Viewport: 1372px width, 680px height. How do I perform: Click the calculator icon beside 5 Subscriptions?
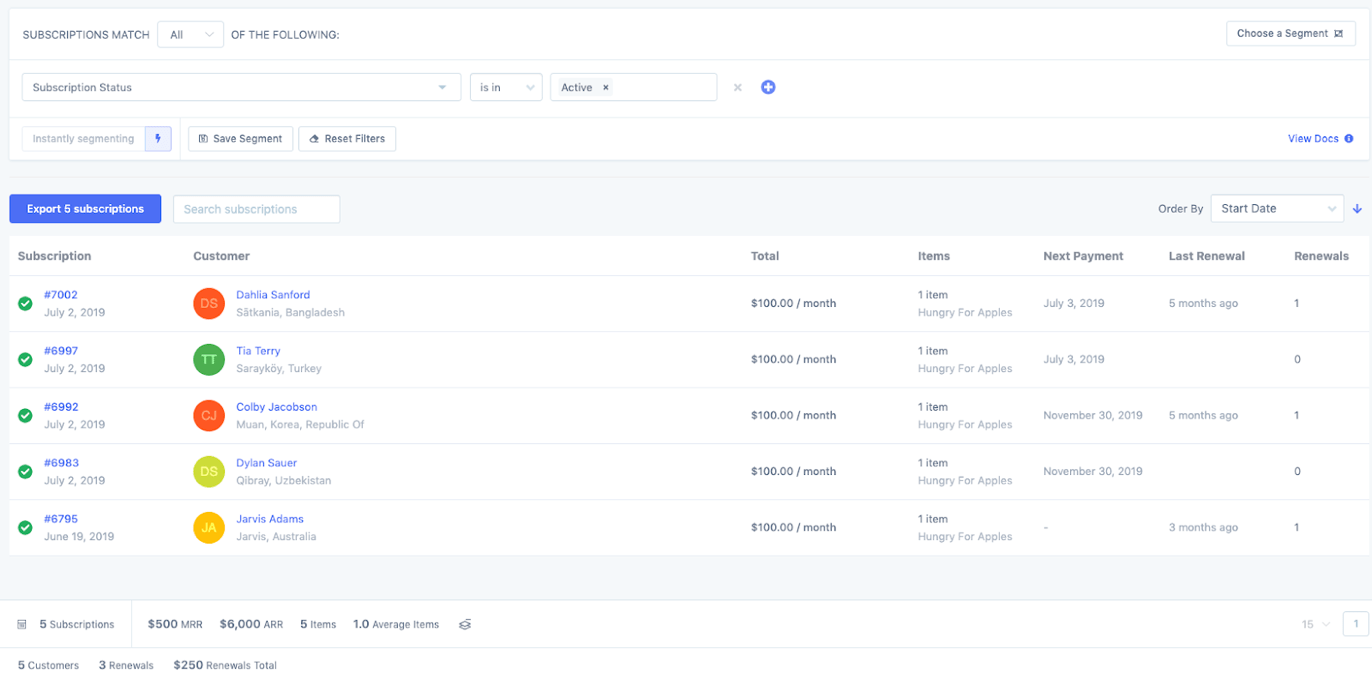21,624
